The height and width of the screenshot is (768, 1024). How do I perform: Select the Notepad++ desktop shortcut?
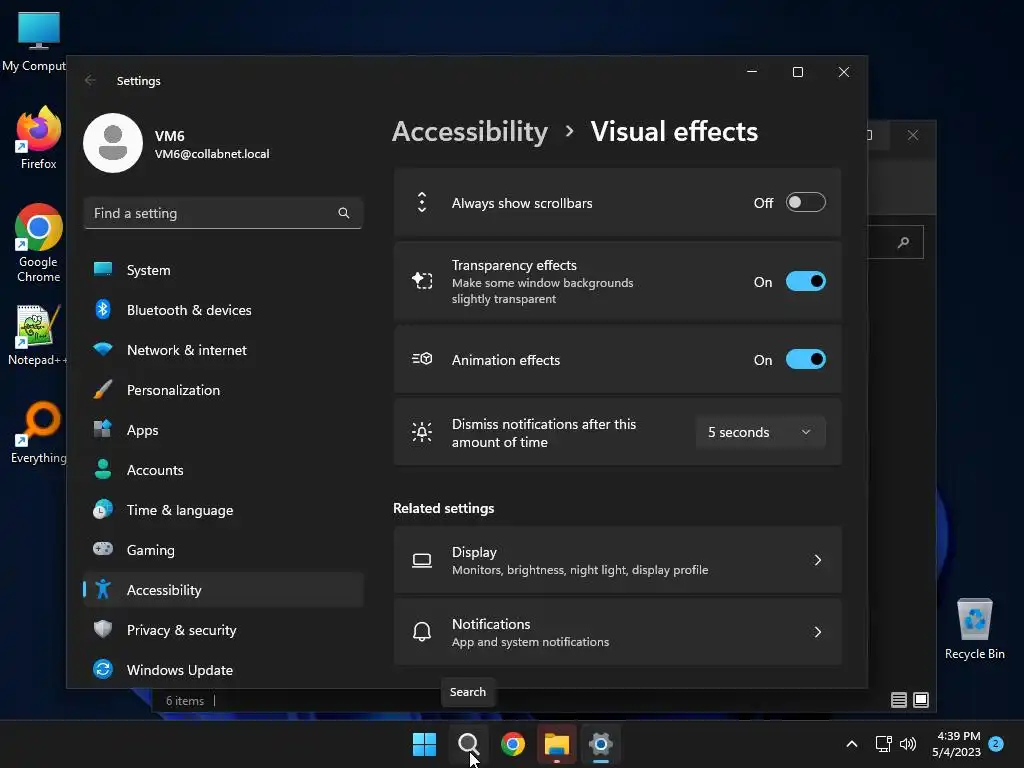[x=37, y=335]
